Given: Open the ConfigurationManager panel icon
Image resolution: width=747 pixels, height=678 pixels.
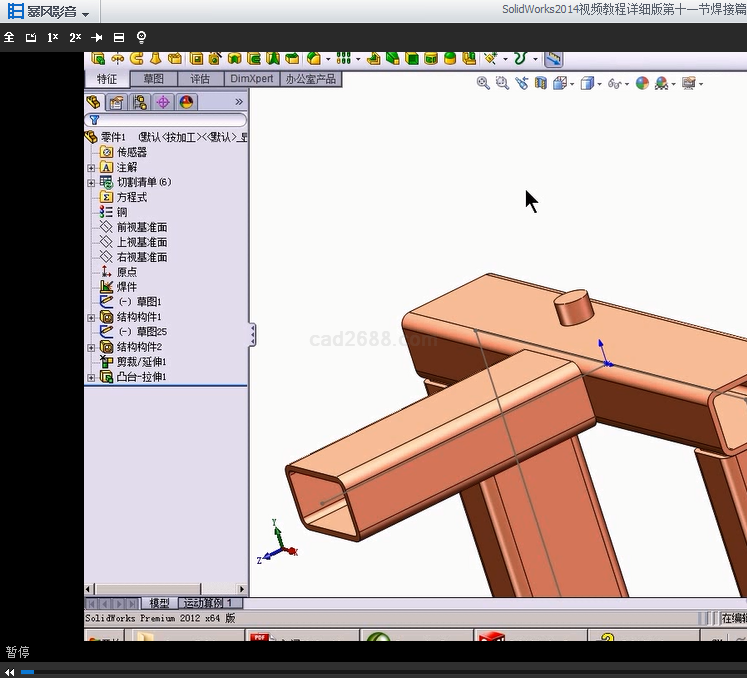Looking at the screenshot, I should (x=140, y=102).
